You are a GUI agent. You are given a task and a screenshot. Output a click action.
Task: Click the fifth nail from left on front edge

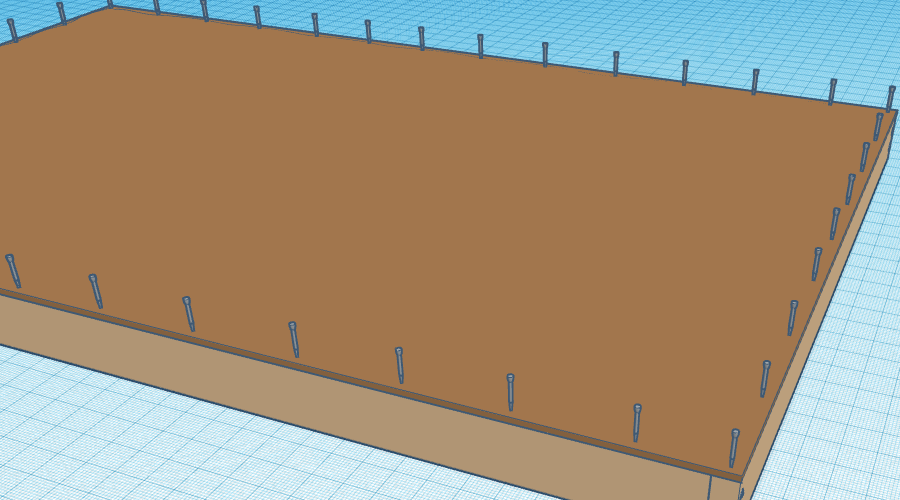coord(400,365)
